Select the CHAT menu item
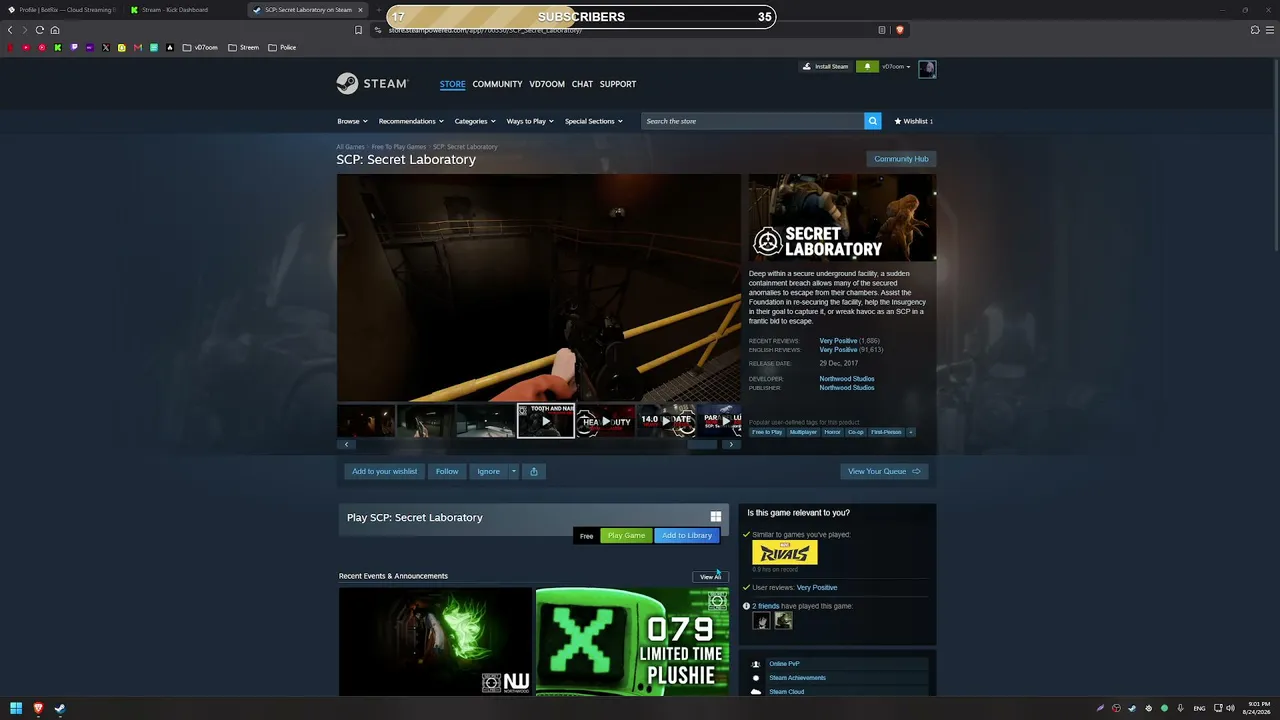Viewport: 1280px width, 720px height. point(582,84)
